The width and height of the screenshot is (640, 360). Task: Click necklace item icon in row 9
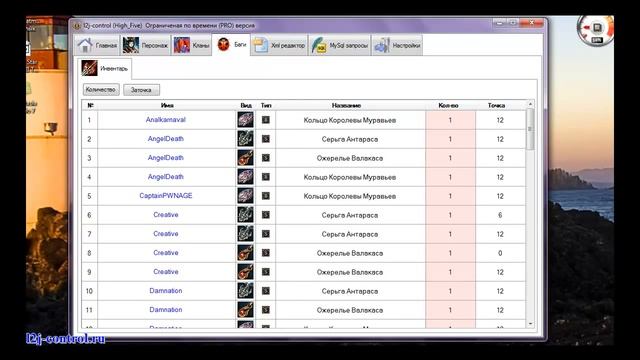tap(245, 272)
